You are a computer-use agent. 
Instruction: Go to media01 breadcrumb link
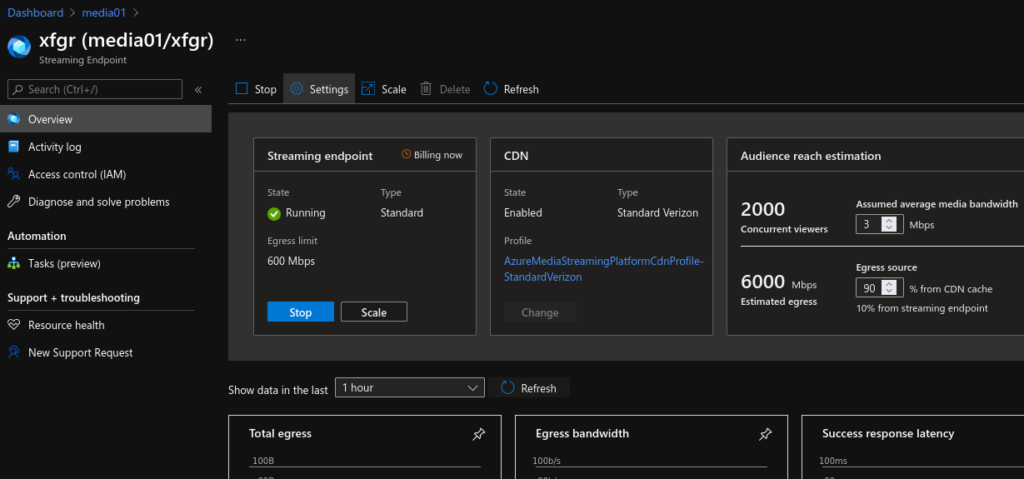[102, 12]
